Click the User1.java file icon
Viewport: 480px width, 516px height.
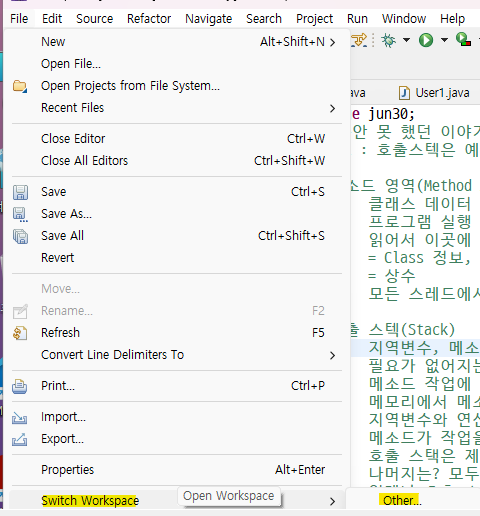coord(404,93)
